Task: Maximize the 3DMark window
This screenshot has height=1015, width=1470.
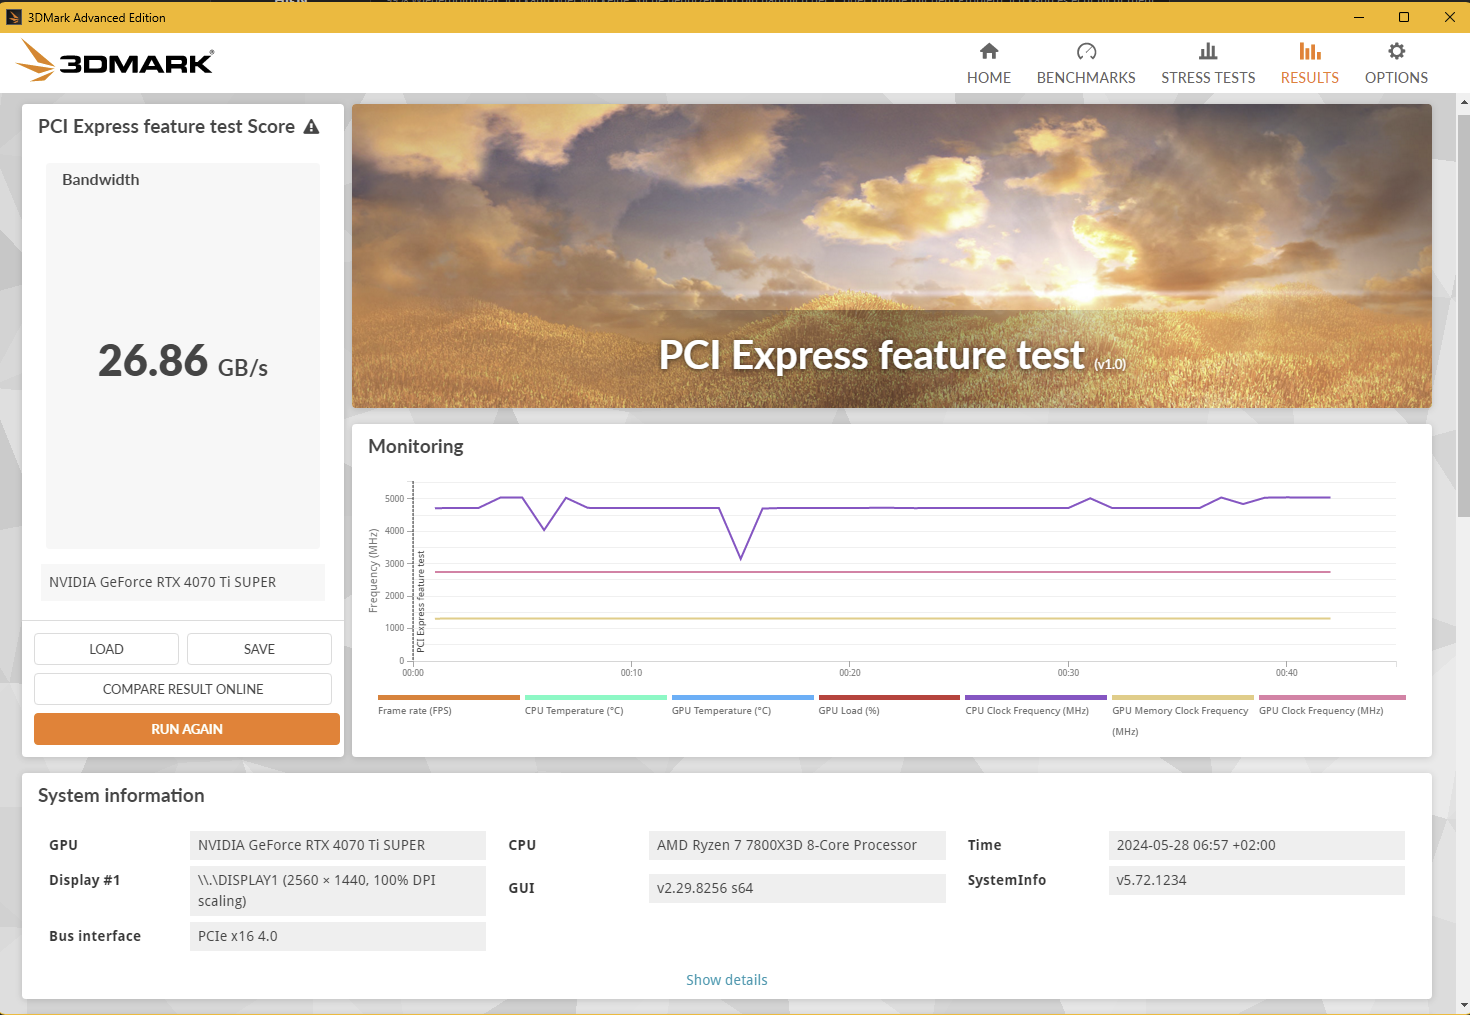Action: click(x=1404, y=17)
